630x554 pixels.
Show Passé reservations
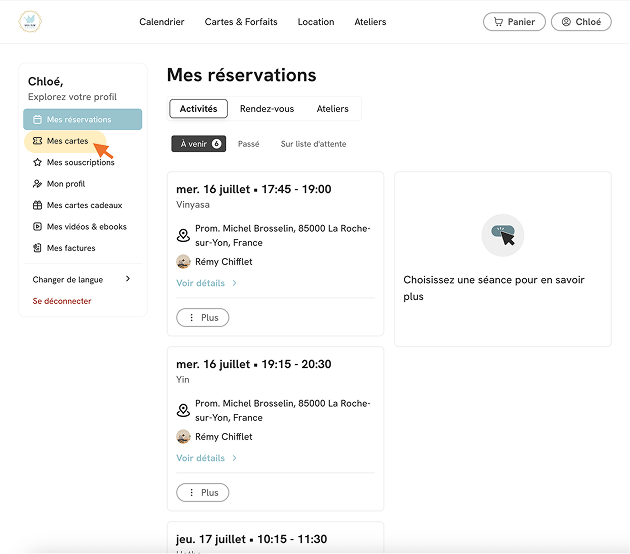tap(248, 144)
